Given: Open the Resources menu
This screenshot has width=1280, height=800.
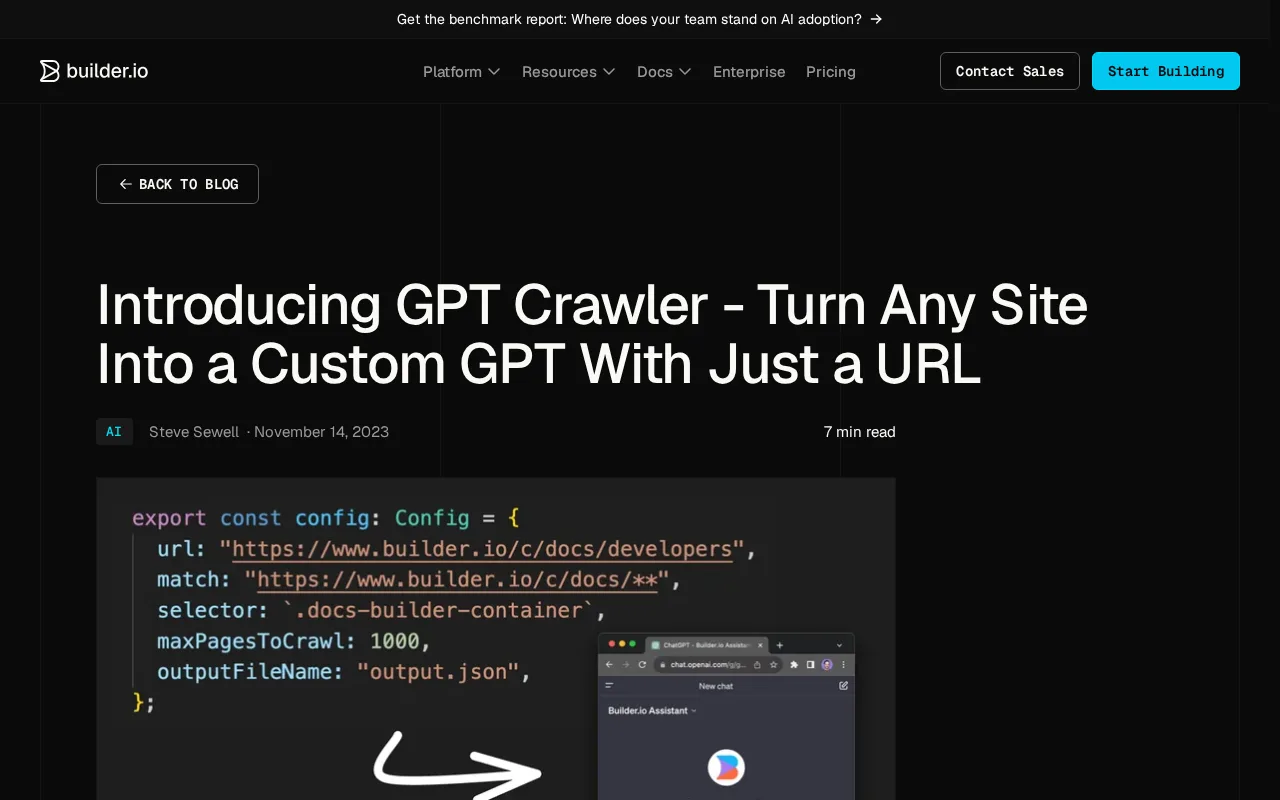Looking at the screenshot, I should click(569, 72).
